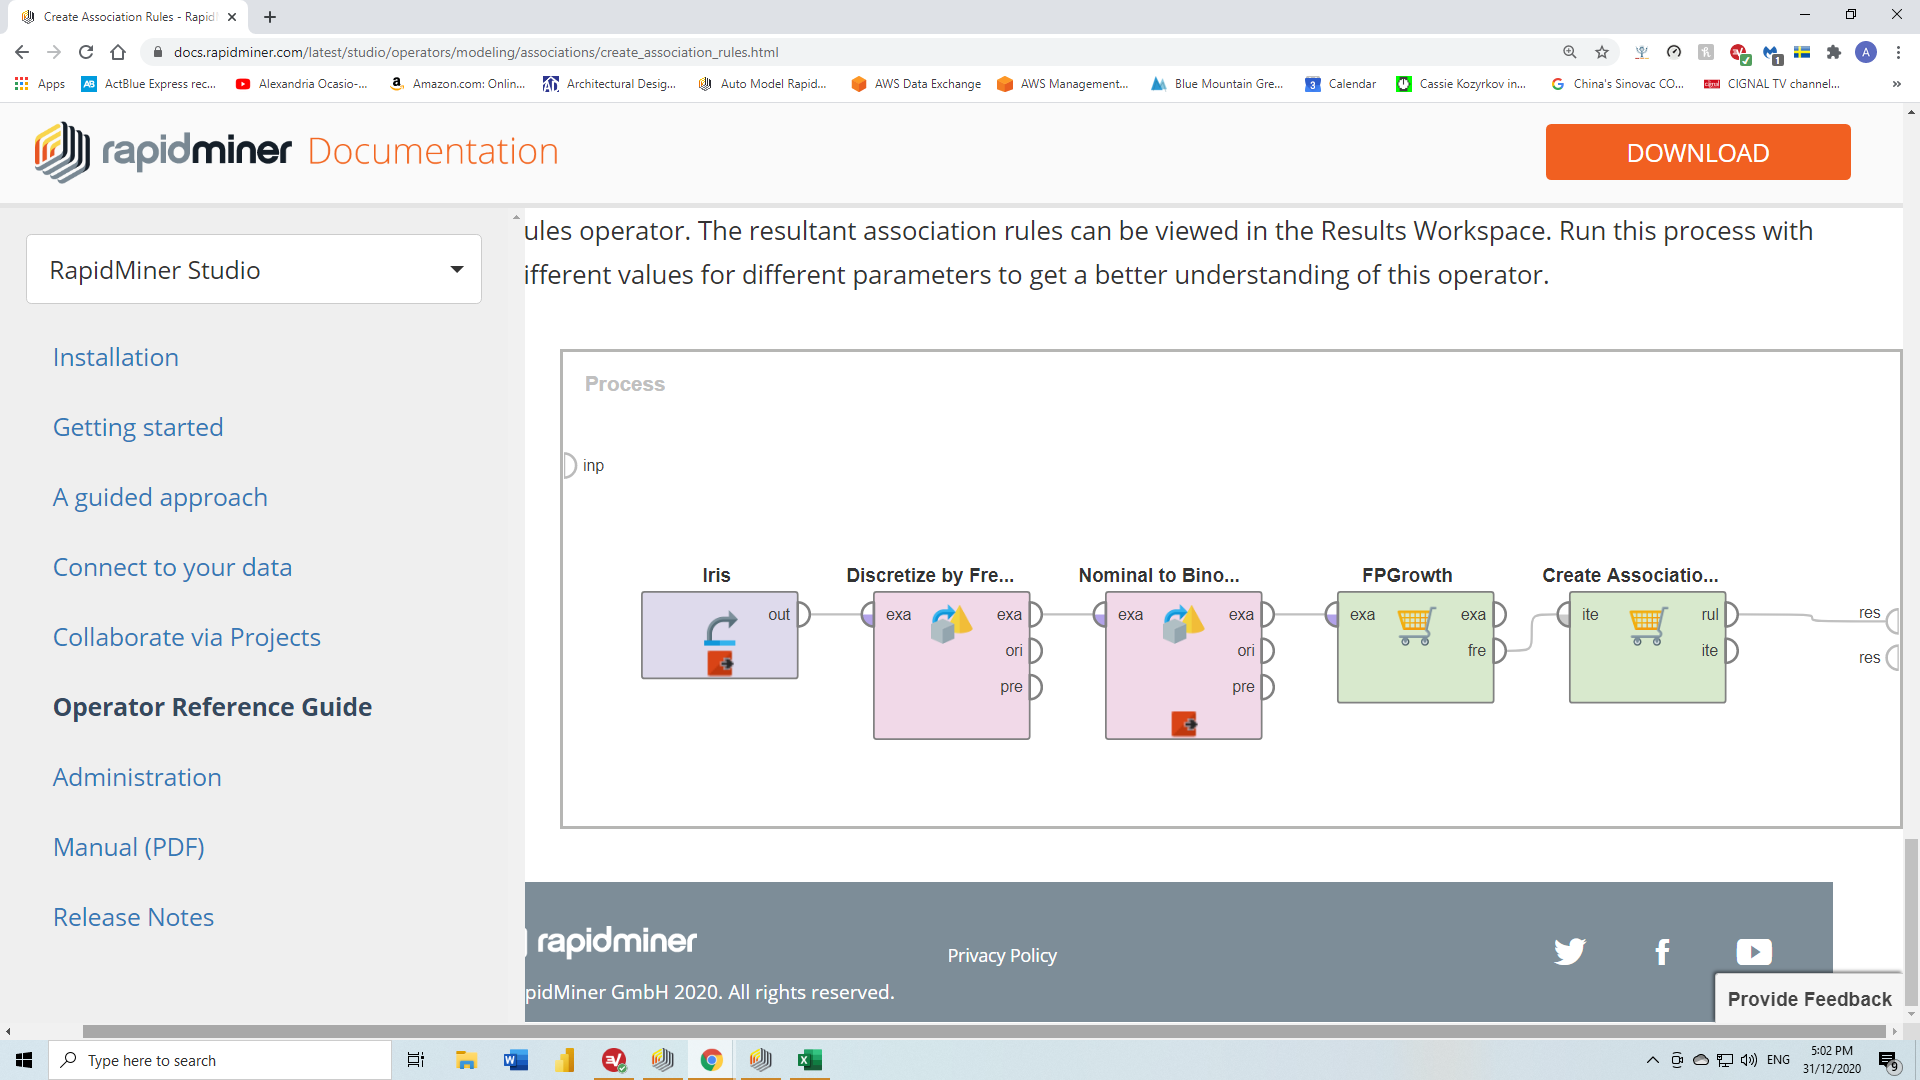1920x1080 pixels.
Task: Click the Documentation header link
Action: point(433,151)
